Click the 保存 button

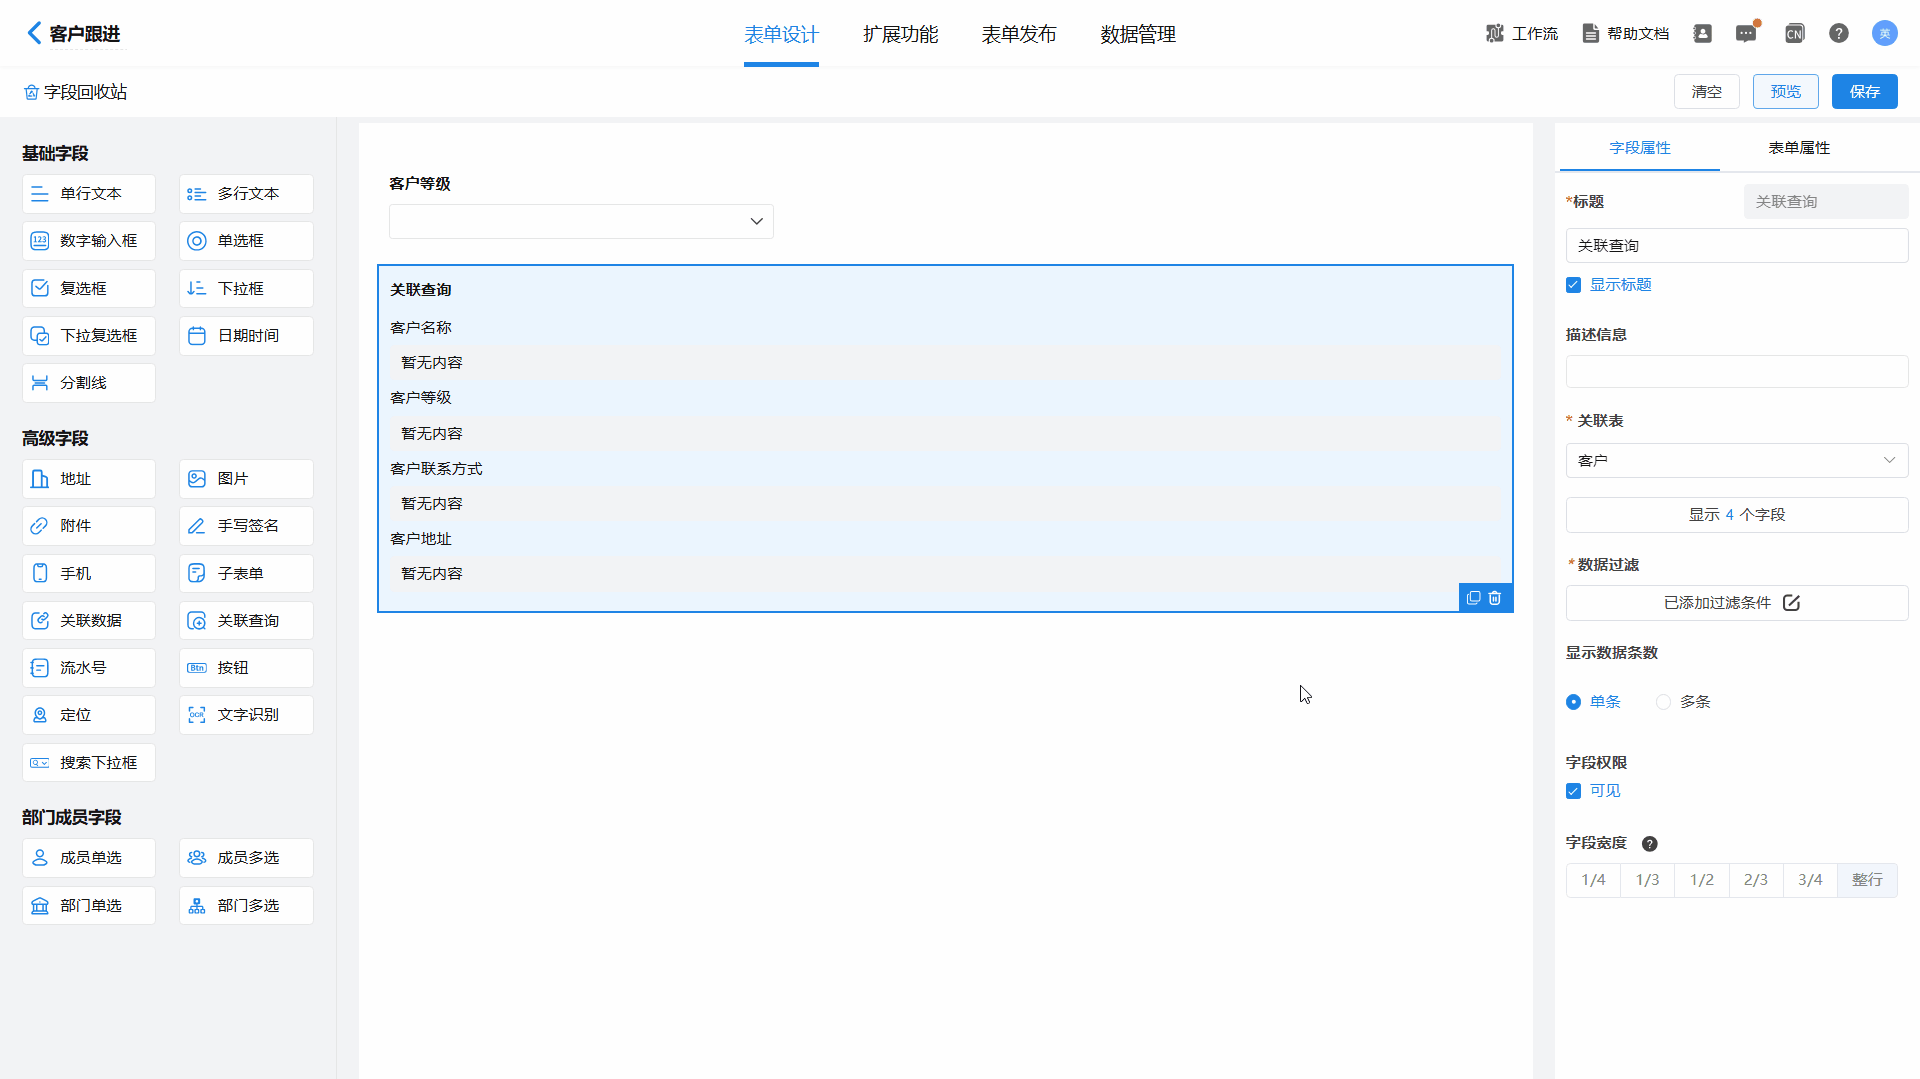click(x=1864, y=92)
